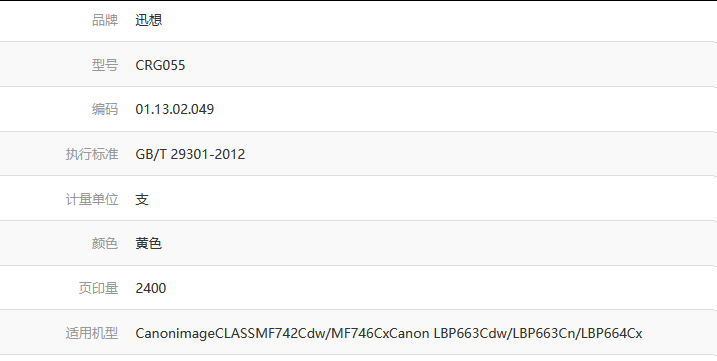Viewport: 717px width, 361px height.
Task: Click the MF746CxCanon model text
Action: 380,333
